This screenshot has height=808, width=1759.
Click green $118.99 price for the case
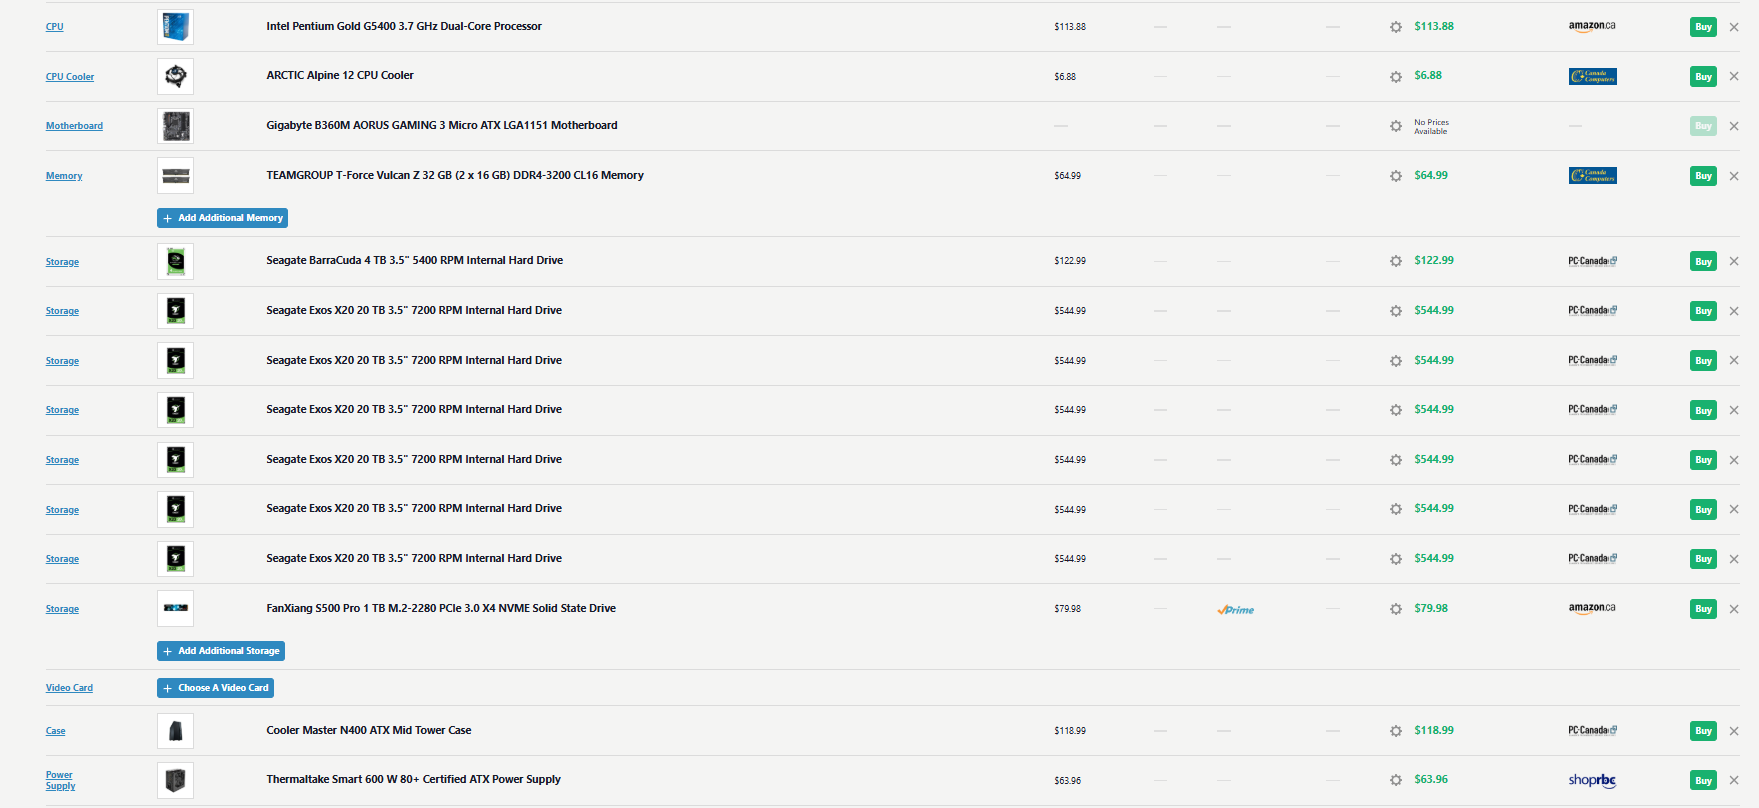click(1434, 730)
